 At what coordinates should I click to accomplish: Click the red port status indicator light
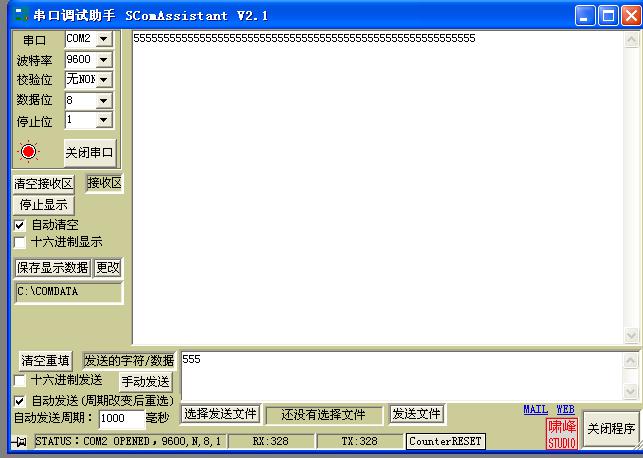click(29, 152)
